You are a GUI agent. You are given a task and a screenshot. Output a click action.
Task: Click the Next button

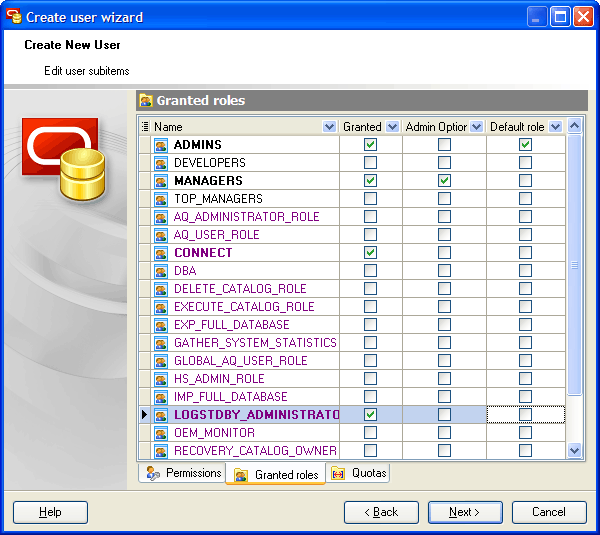(465, 512)
